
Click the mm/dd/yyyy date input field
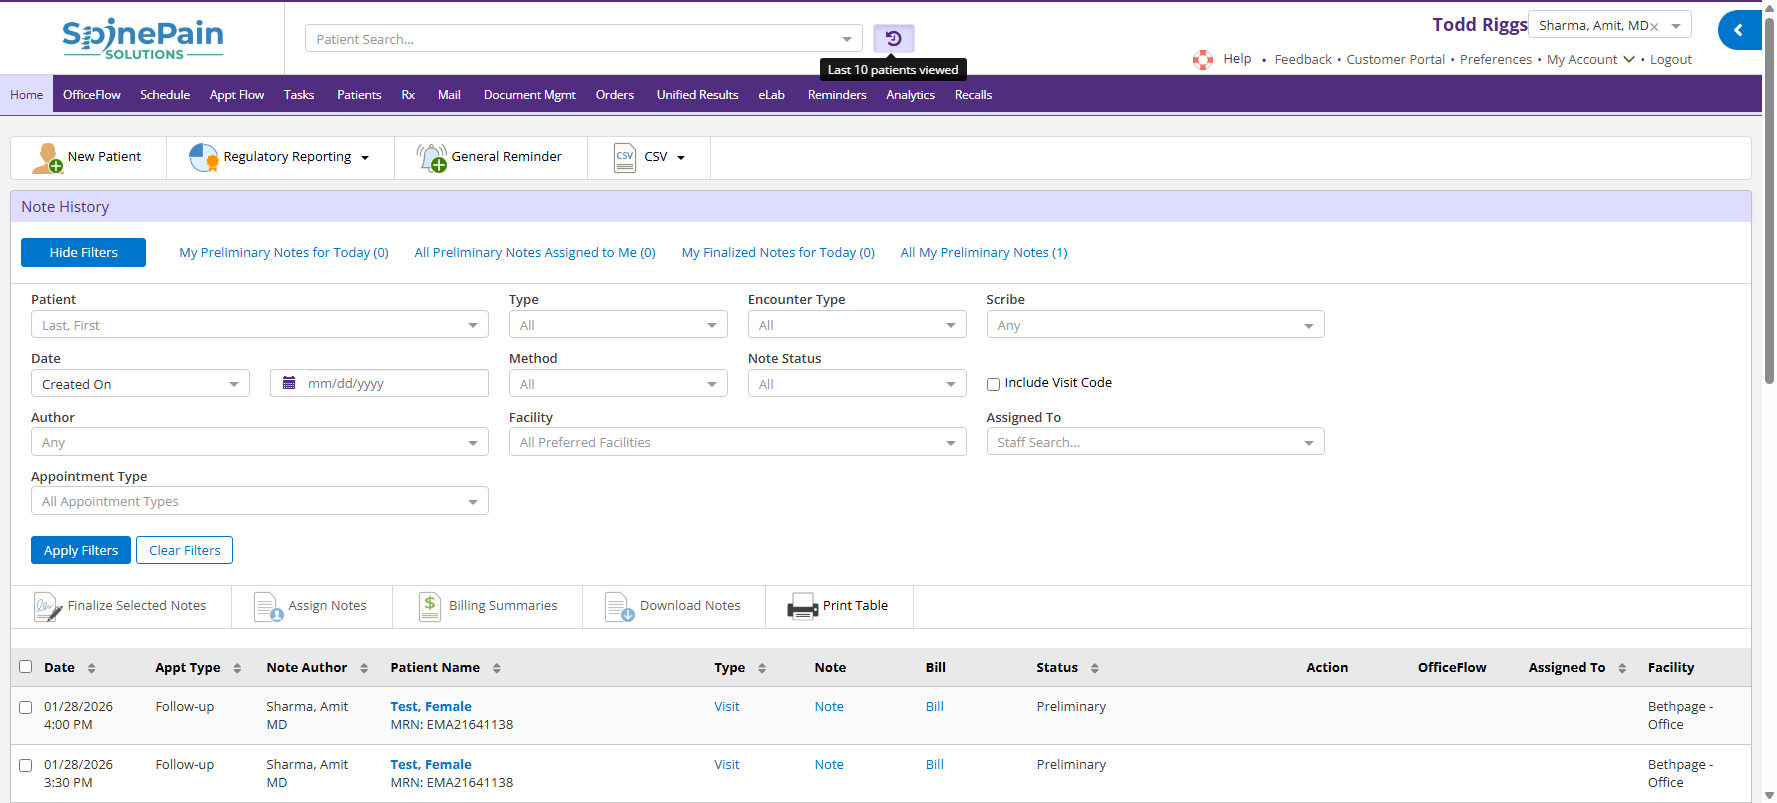tap(390, 384)
